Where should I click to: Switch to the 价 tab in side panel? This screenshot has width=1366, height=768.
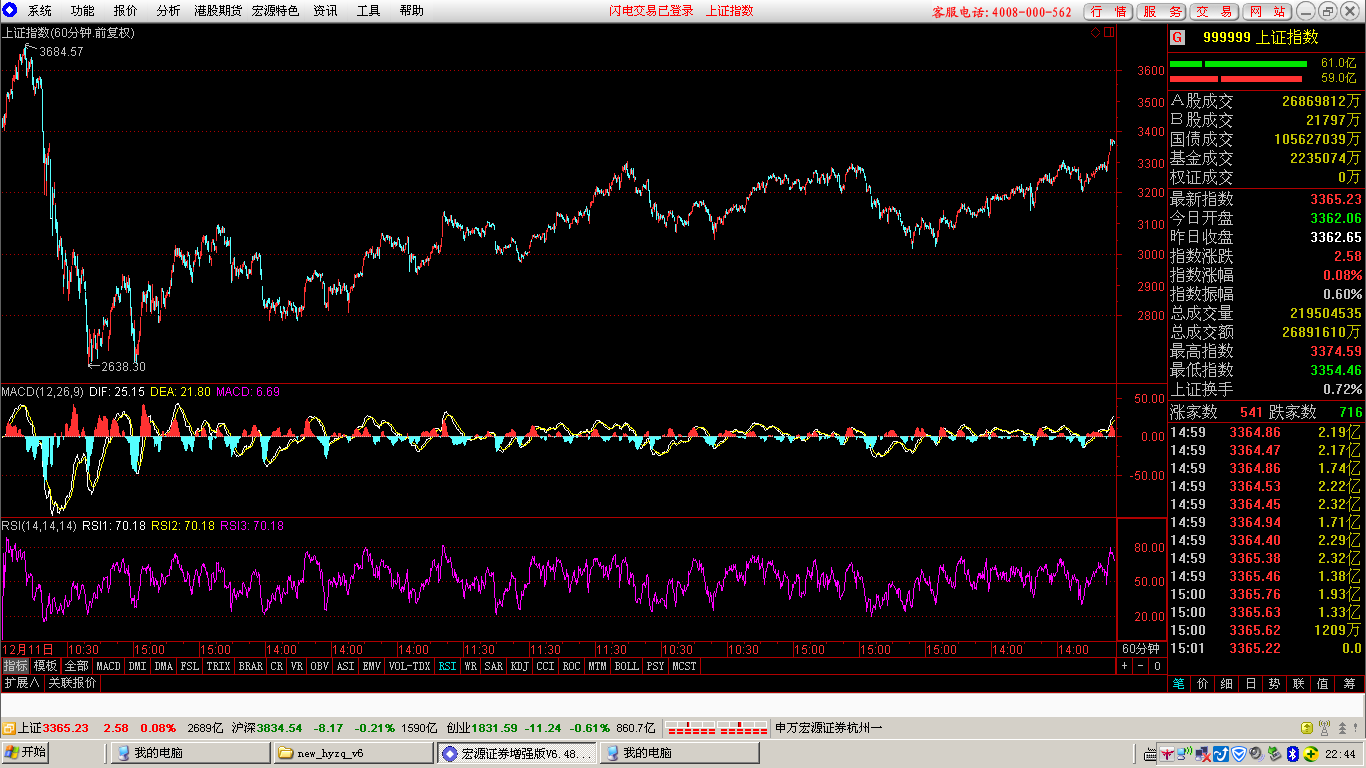pos(1203,684)
